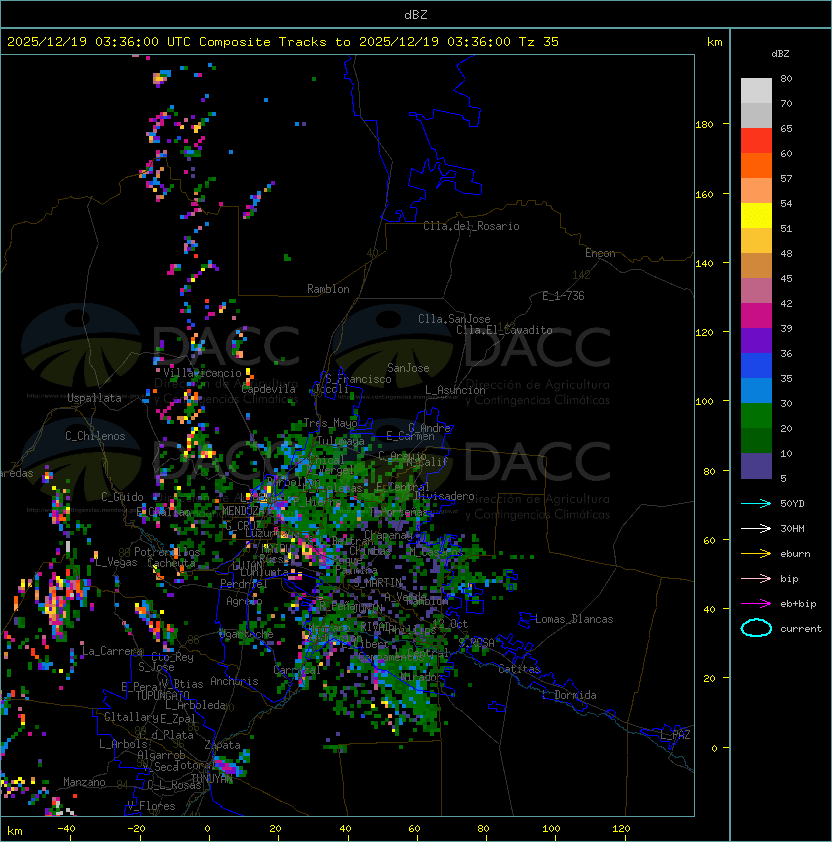
Task: Click the Lomas_Blancas label
Action: pyautogui.click(x=574, y=619)
